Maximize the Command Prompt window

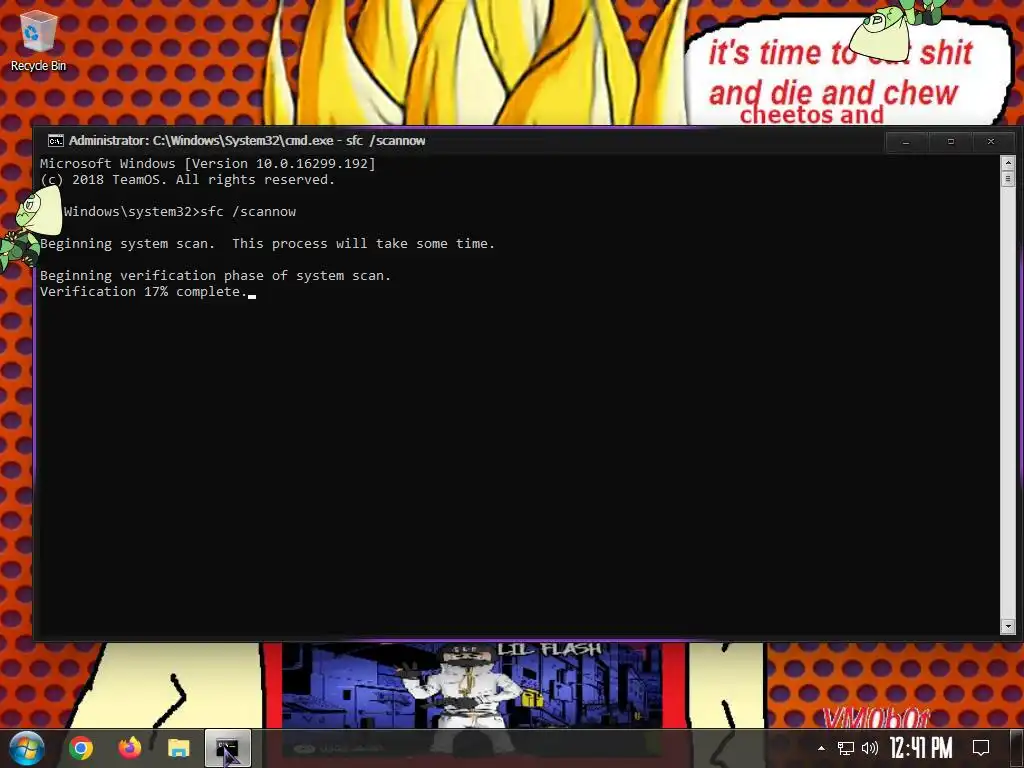(x=951, y=142)
